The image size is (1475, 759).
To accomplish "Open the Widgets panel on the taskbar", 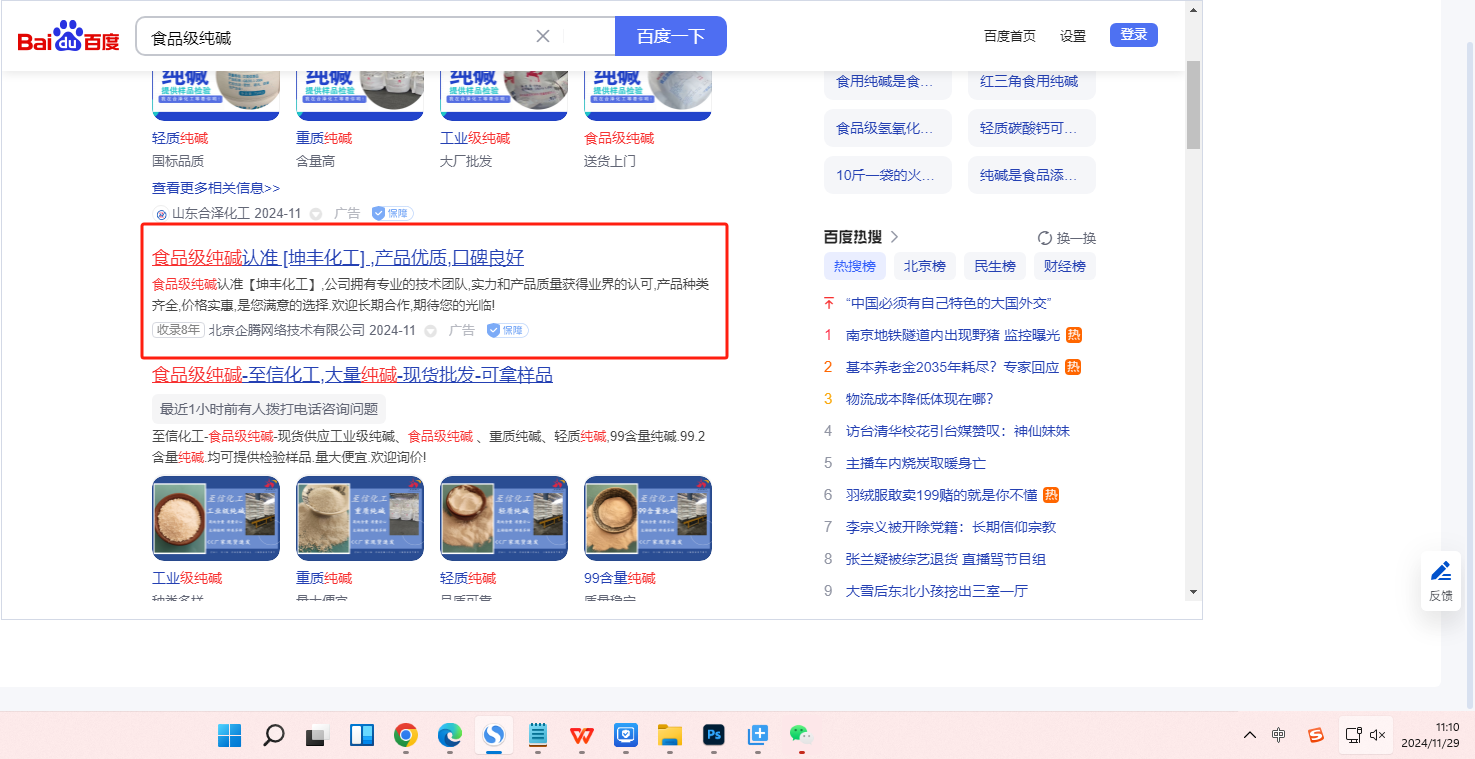I will pyautogui.click(x=361, y=736).
